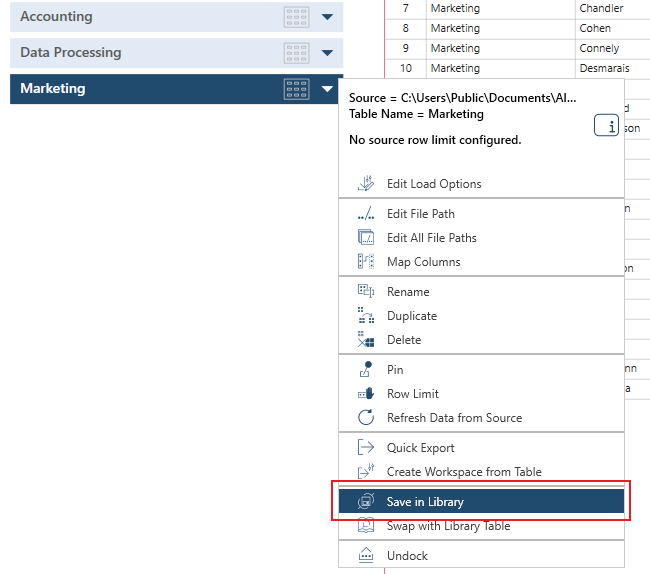650x574 pixels.
Task: Choose Row Limit
Action: [481, 394]
